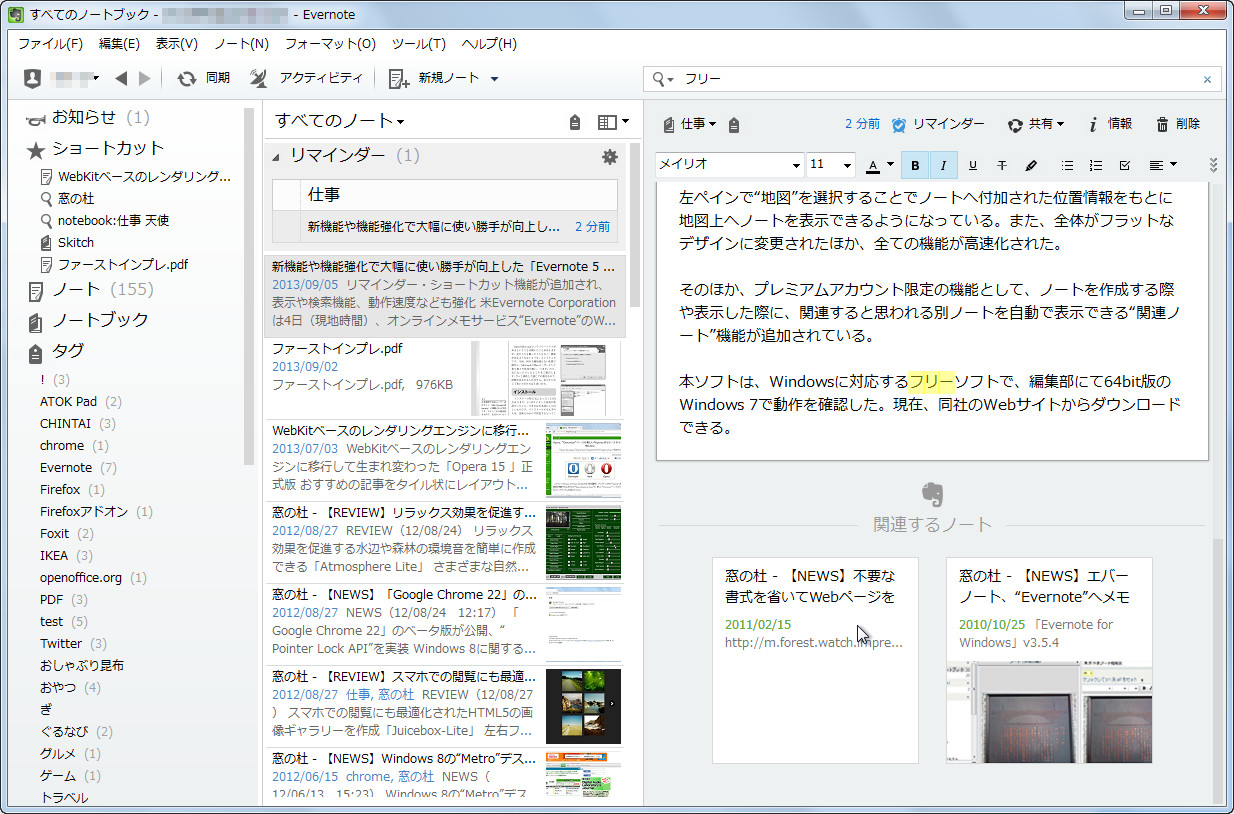Viewport: 1234px width, 814px height.
Task: Open ノート (155) in sidebar
Action: click(90, 289)
